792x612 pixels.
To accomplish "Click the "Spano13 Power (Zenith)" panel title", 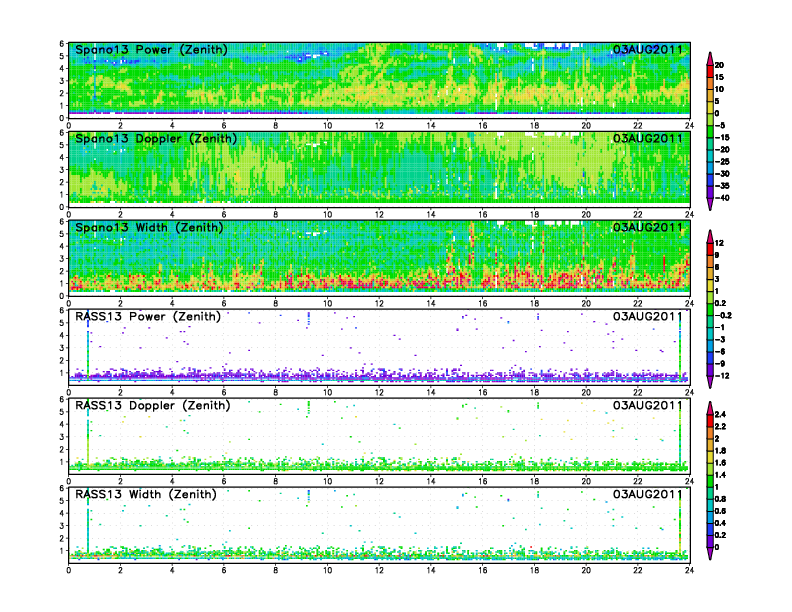I will click(x=151, y=49).
